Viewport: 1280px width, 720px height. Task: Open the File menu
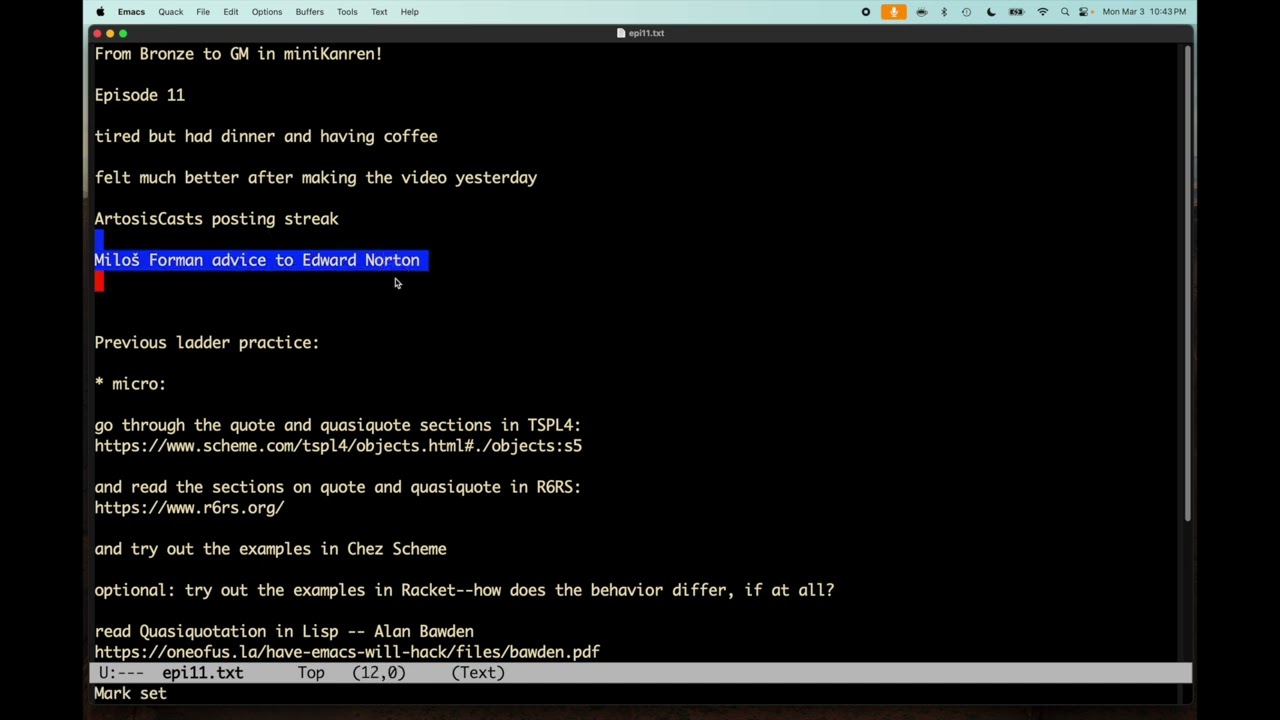pyautogui.click(x=203, y=12)
